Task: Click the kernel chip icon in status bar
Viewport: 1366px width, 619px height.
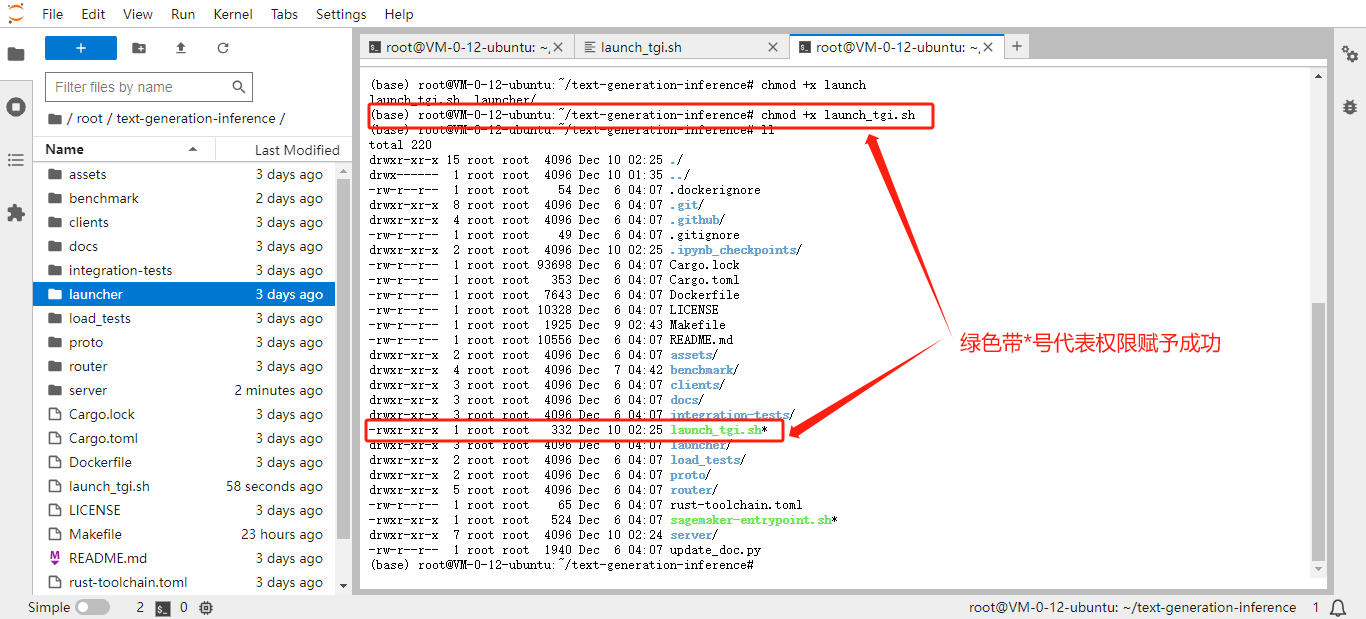Action: click(206, 607)
